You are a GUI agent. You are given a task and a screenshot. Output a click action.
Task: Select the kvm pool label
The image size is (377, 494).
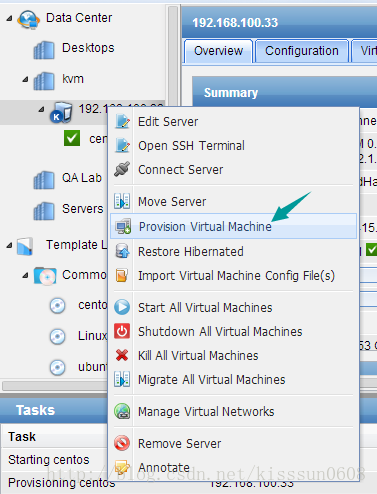(x=73, y=79)
